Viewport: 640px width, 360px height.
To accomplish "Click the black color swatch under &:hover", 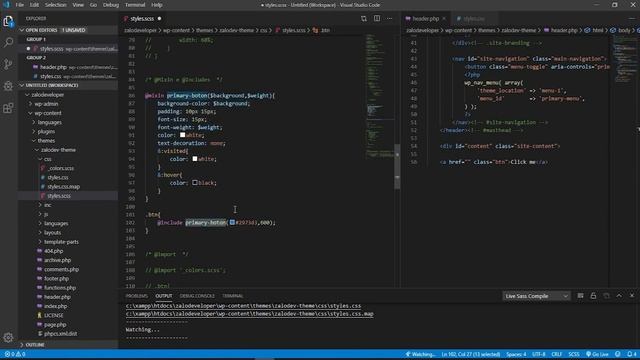I will [x=195, y=183].
